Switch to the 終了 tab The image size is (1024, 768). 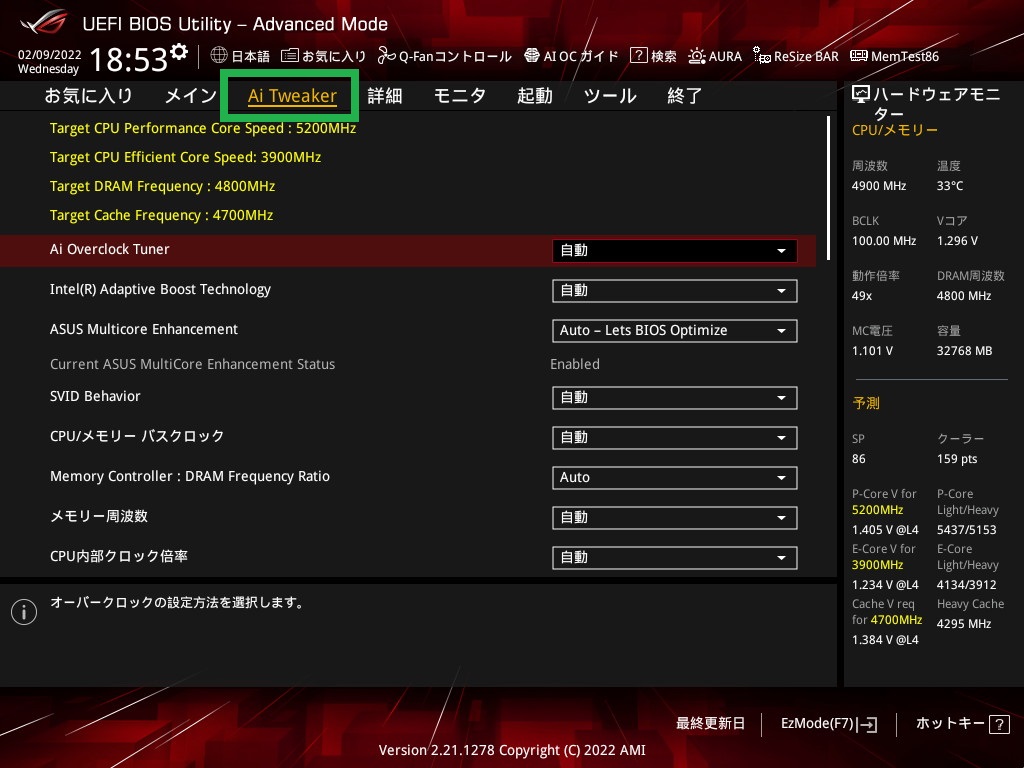click(x=684, y=96)
